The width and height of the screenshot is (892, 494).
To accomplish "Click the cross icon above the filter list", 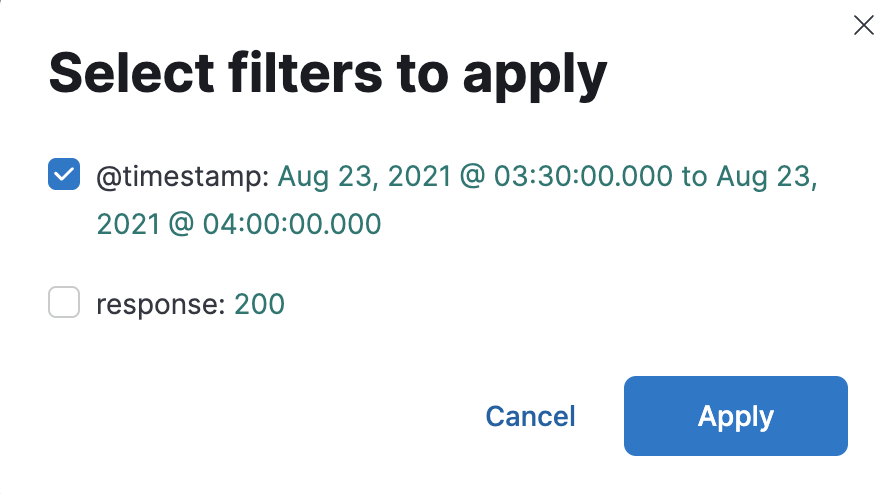I will click(x=864, y=25).
